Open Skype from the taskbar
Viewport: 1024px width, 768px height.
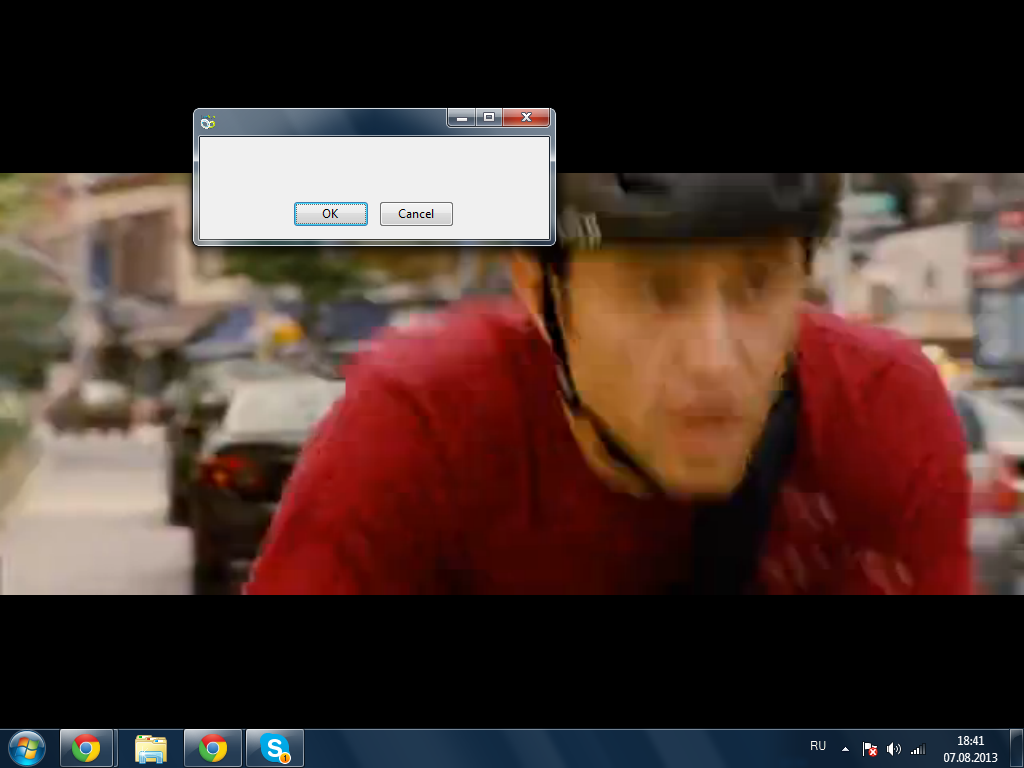(x=275, y=748)
